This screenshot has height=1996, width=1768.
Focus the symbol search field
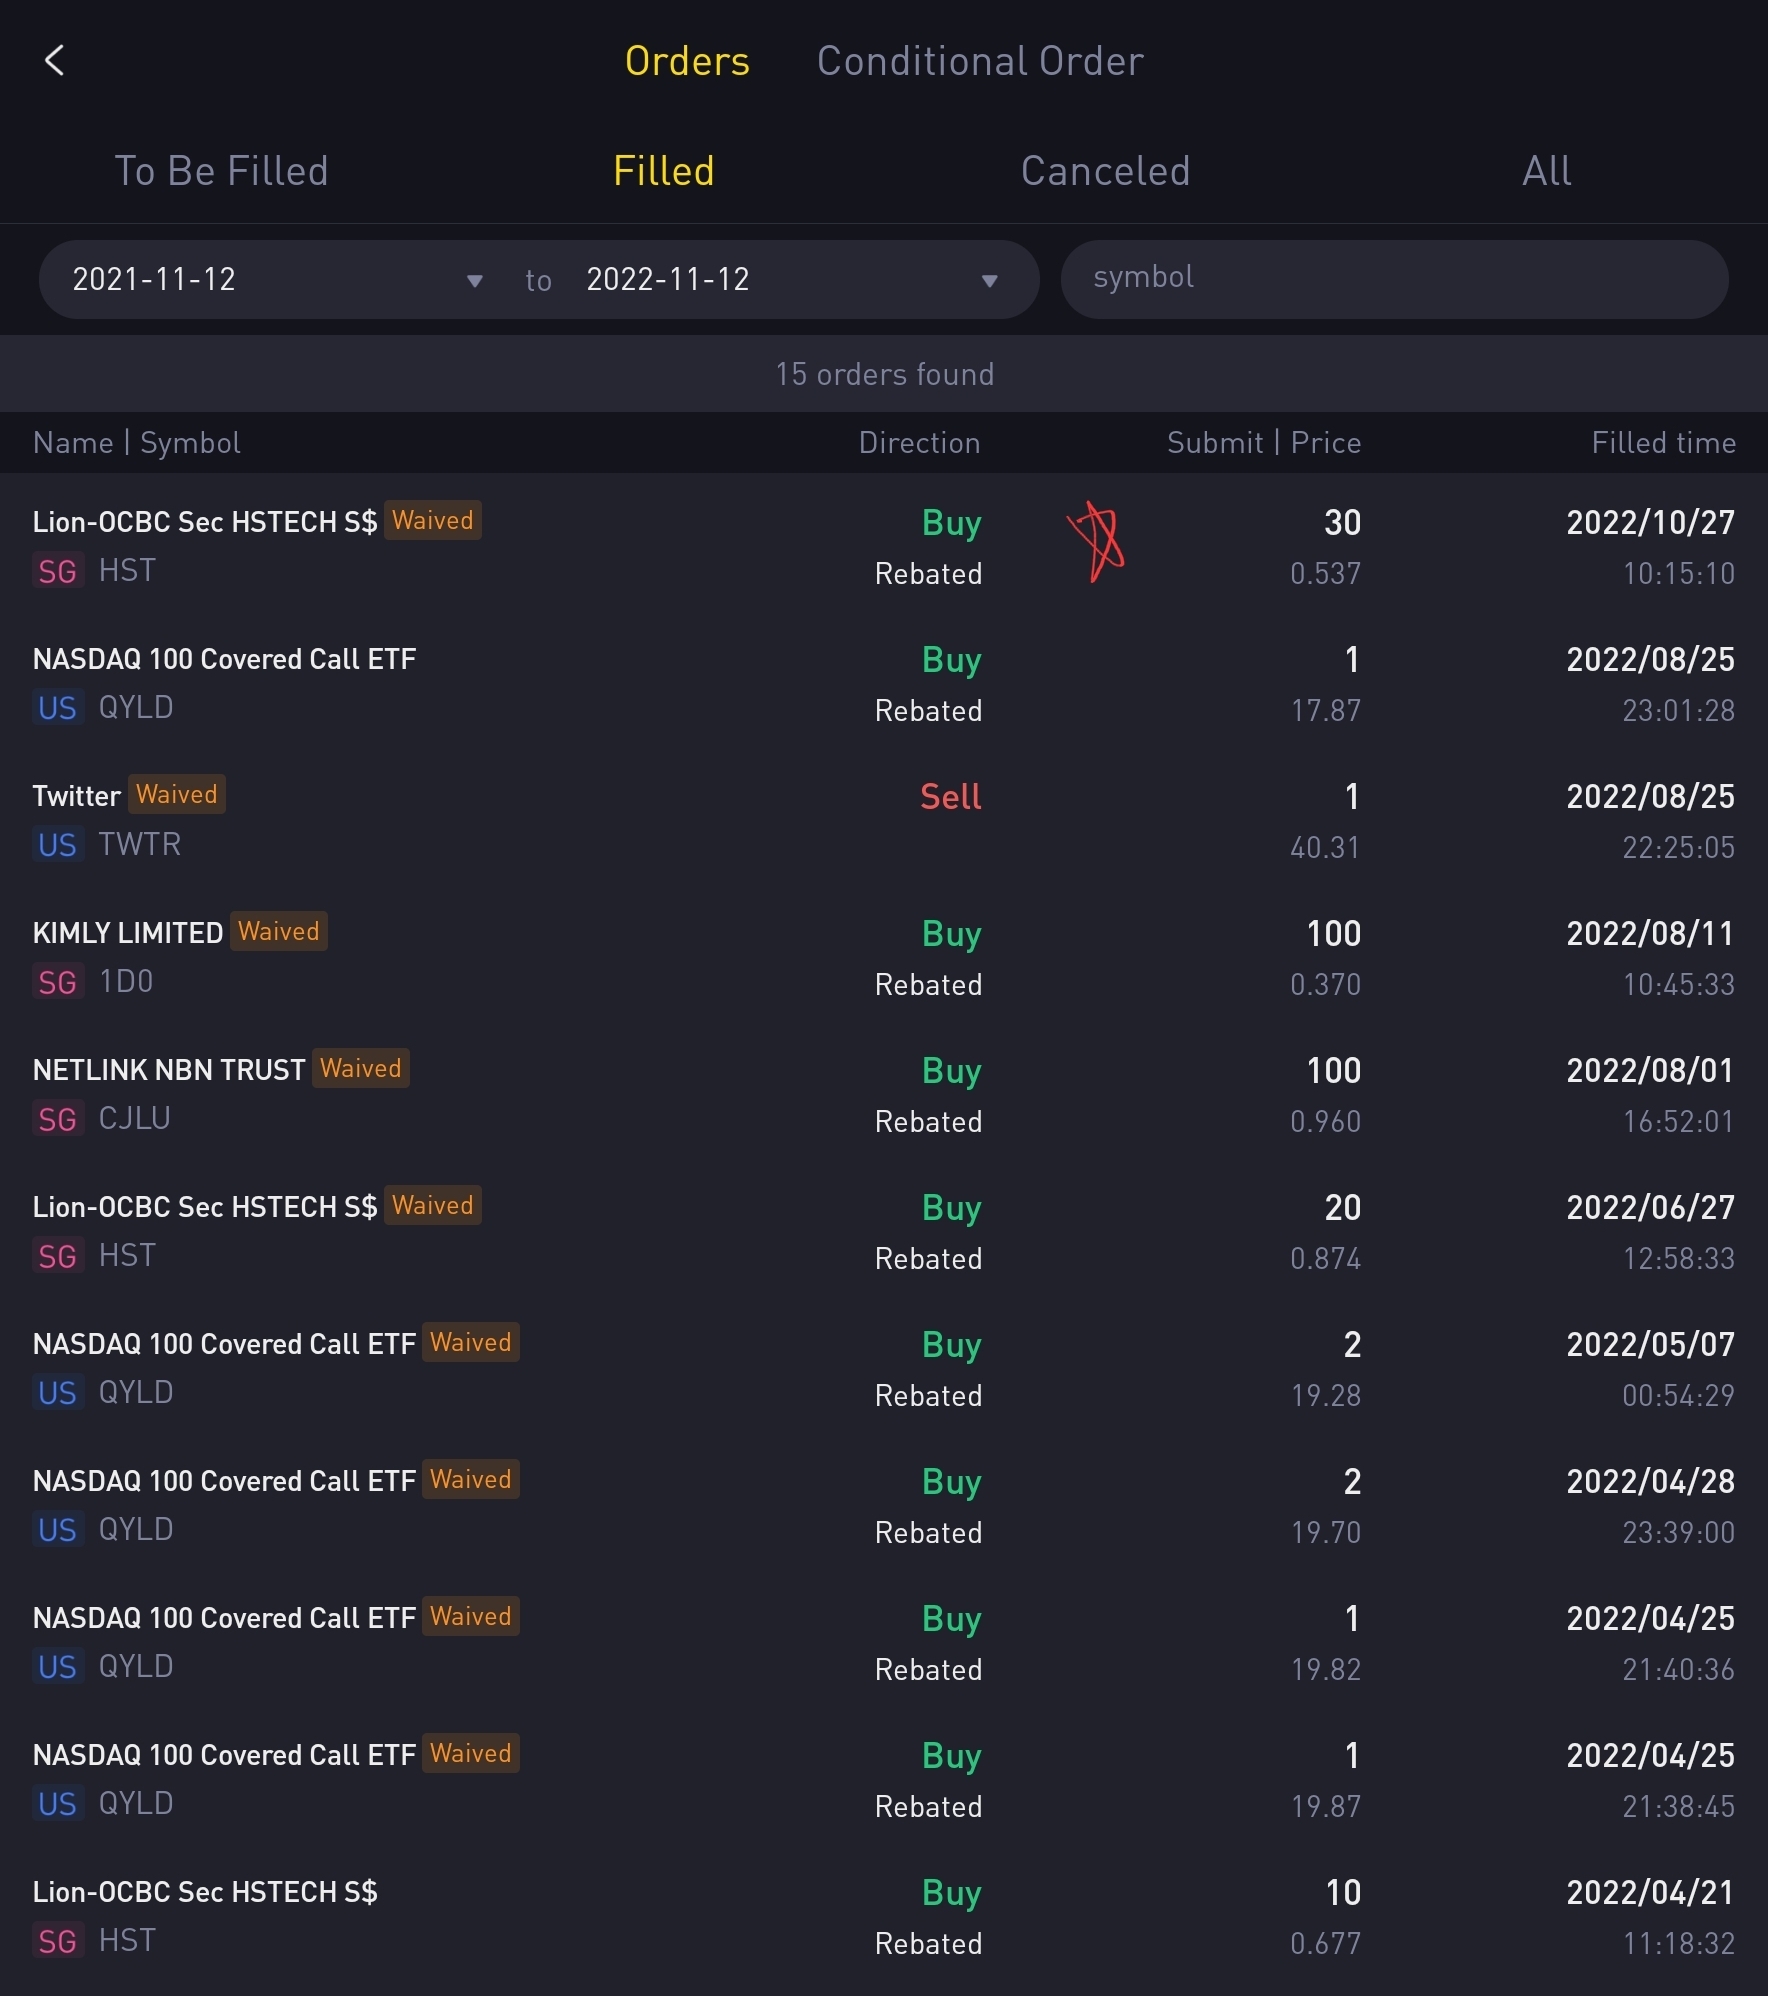(1394, 279)
